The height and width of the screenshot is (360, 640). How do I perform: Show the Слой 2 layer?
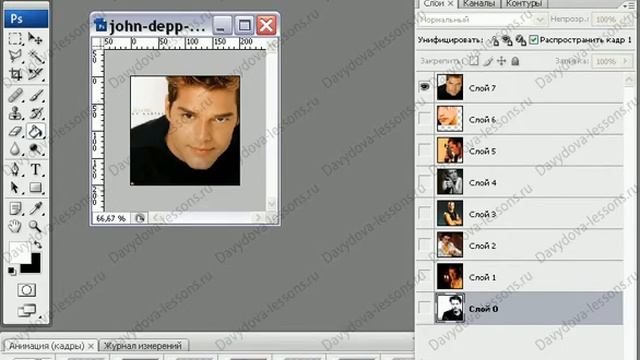coord(424,244)
